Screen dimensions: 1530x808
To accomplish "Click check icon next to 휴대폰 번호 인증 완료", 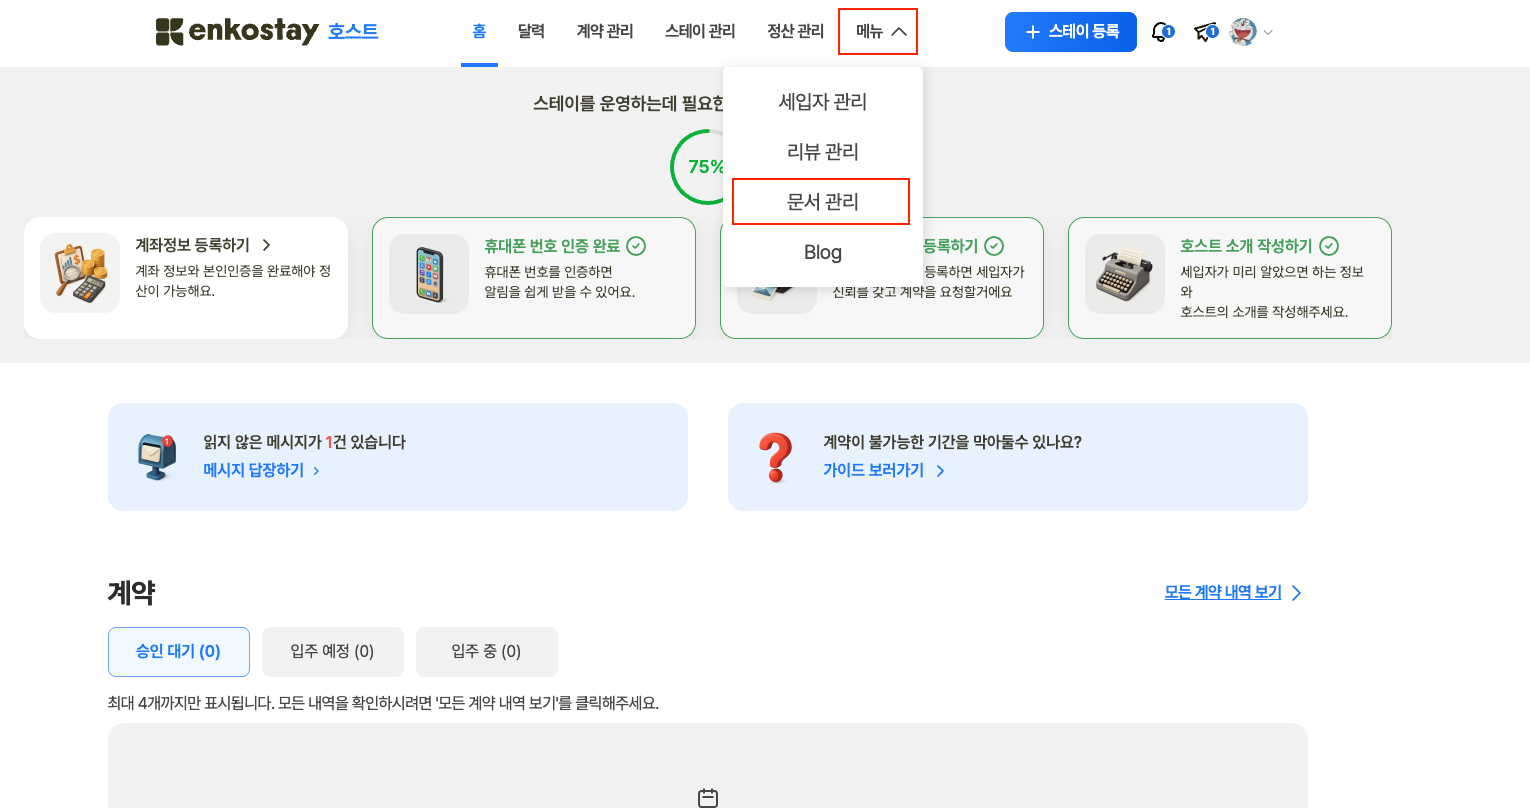I will (x=636, y=246).
